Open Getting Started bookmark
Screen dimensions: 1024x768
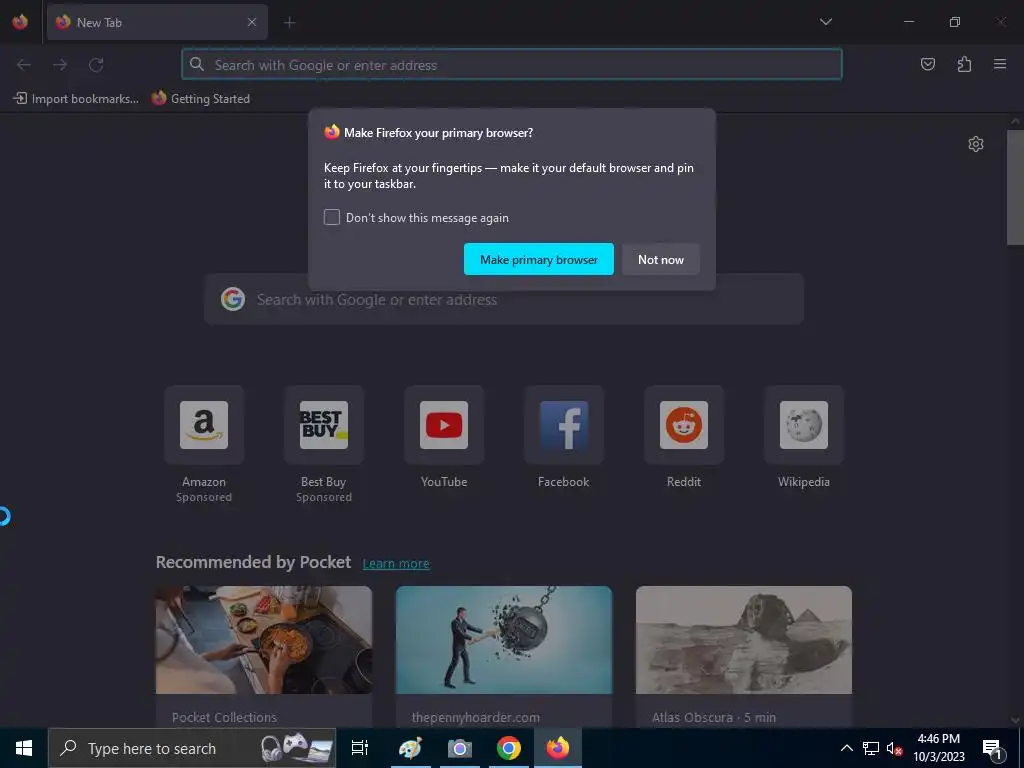tap(200, 99)
